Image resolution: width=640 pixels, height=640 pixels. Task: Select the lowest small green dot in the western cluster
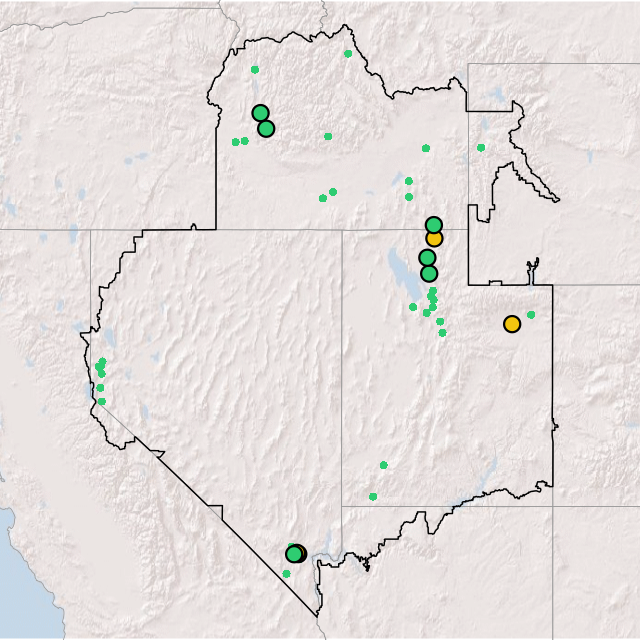(x=101, y=401)
